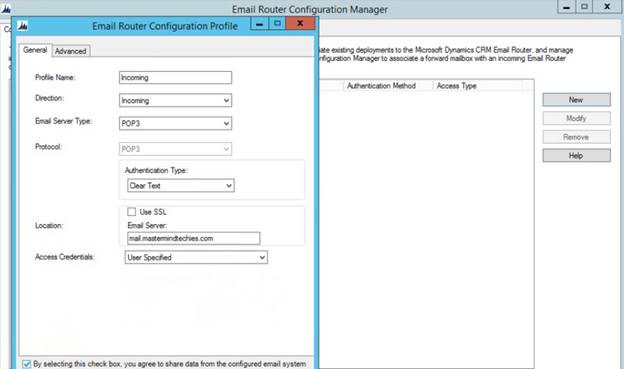This screenshot has height=369, width=624.
Task: Click the Email Server label text
Action: [x=147, y=225]
